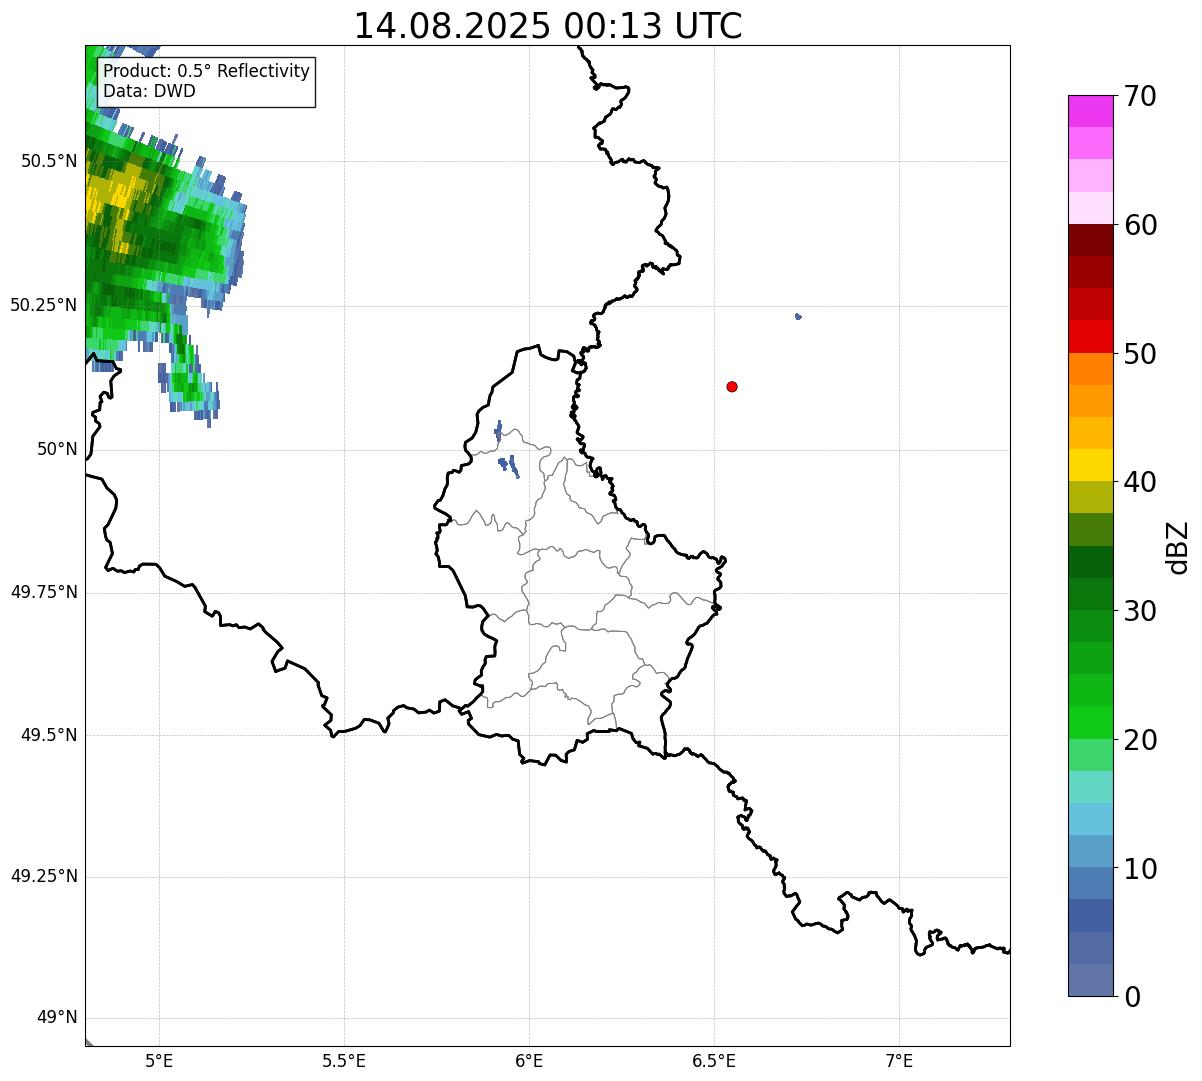Click the longitude label 6°E

pos(529,1061)
